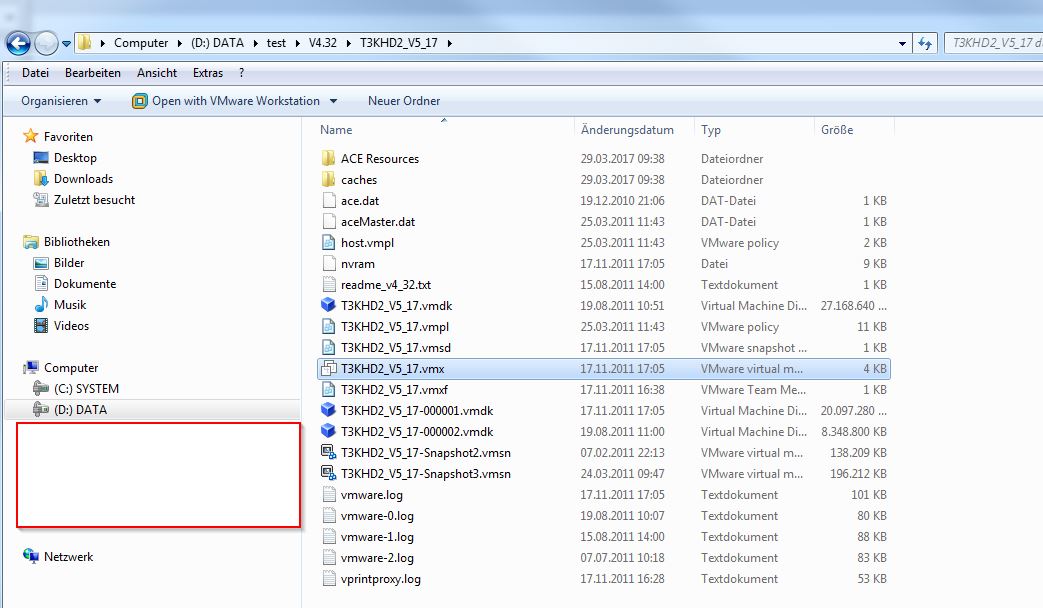
Task: Open the Bearbeiten menu
Action: point(93,73)
